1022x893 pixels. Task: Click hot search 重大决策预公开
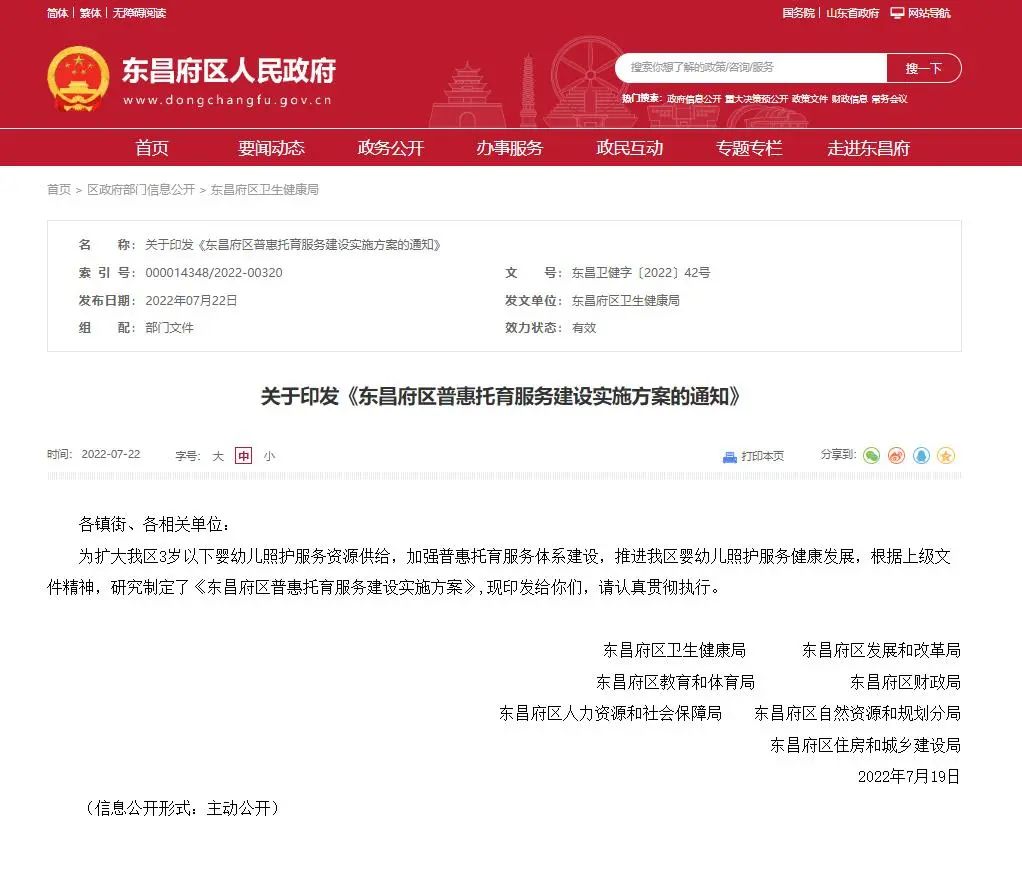coord(757,99)
